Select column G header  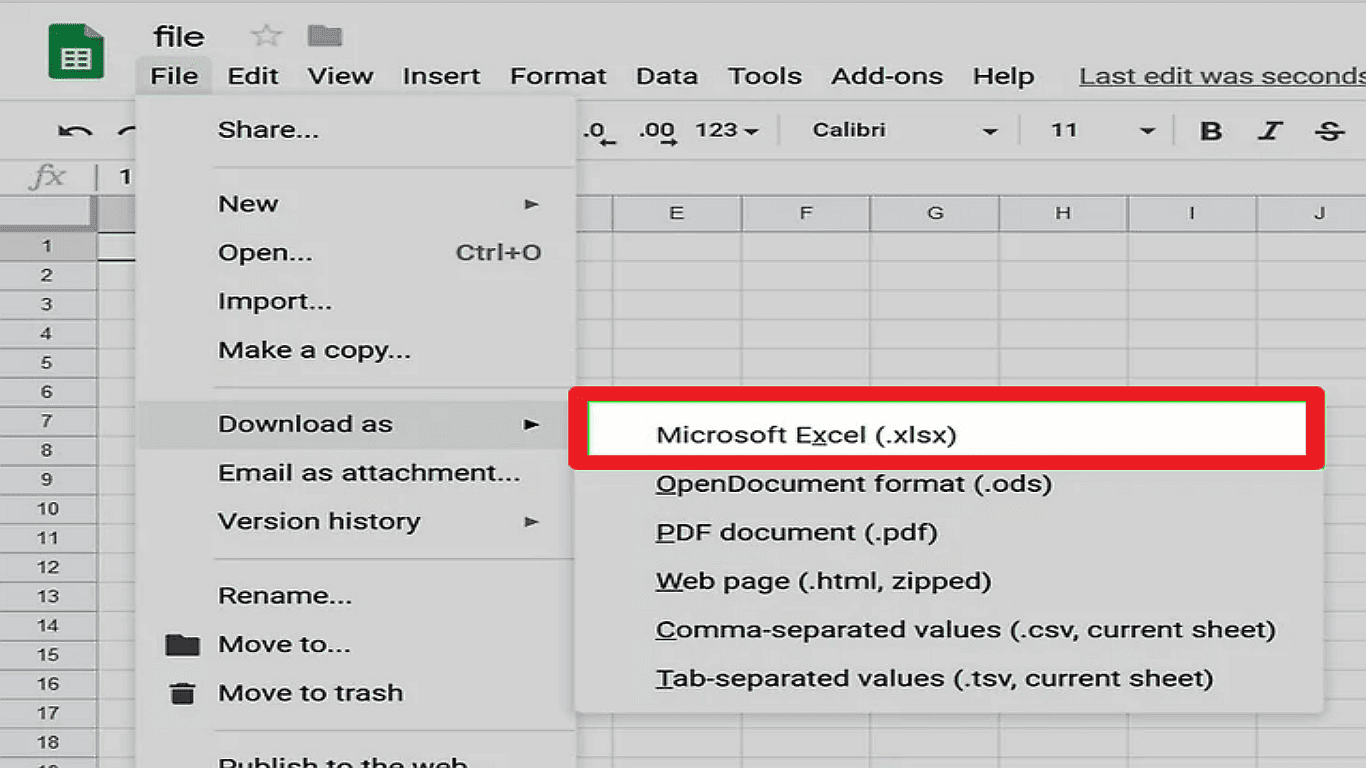(935, 213)
